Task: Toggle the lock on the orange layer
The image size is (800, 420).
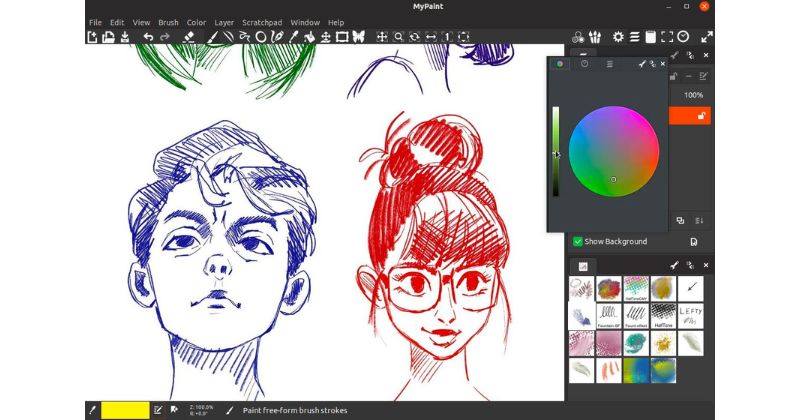Action: click(x=702, y=116)
